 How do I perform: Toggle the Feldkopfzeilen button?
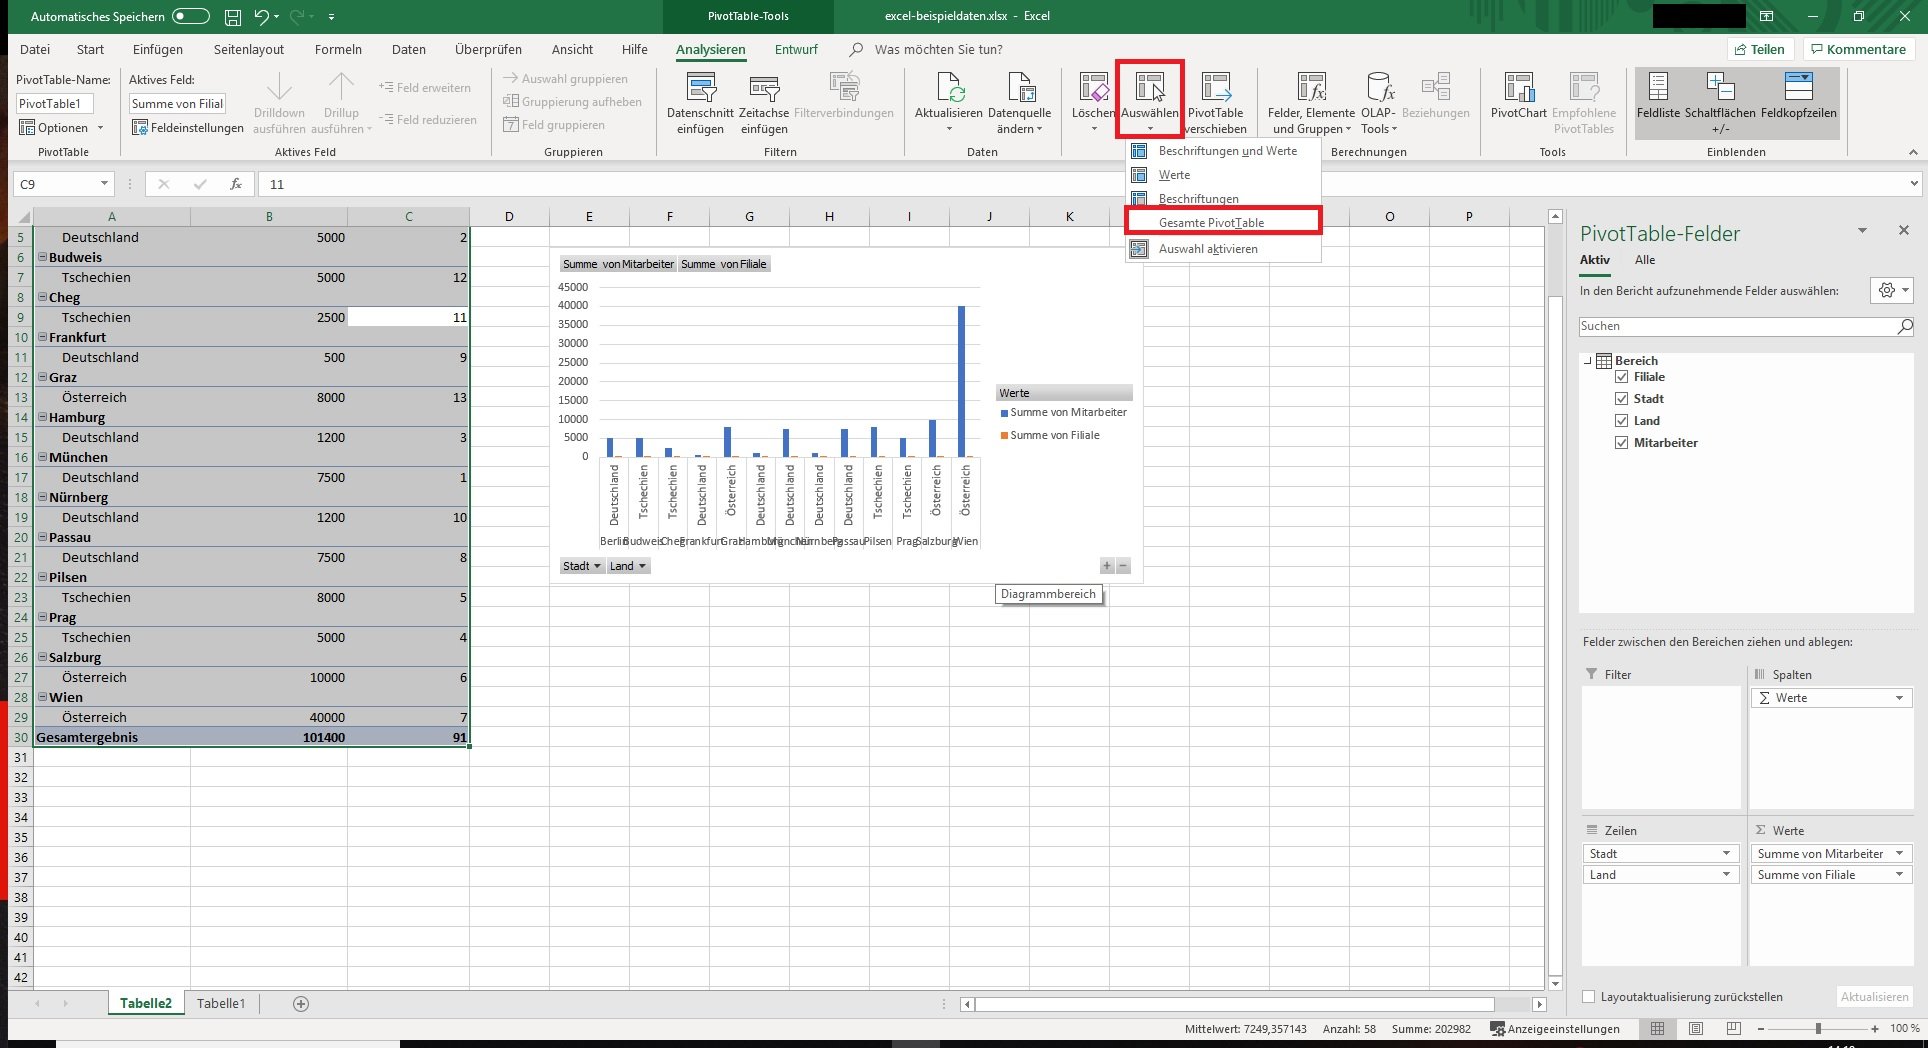(1798, 89)
